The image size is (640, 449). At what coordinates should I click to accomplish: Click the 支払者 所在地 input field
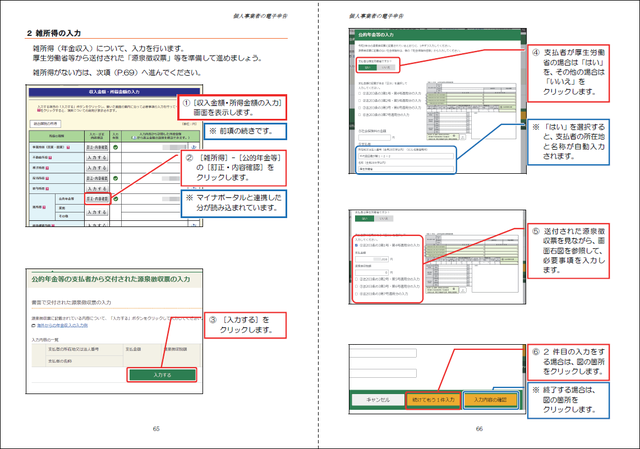click(406, 156)
